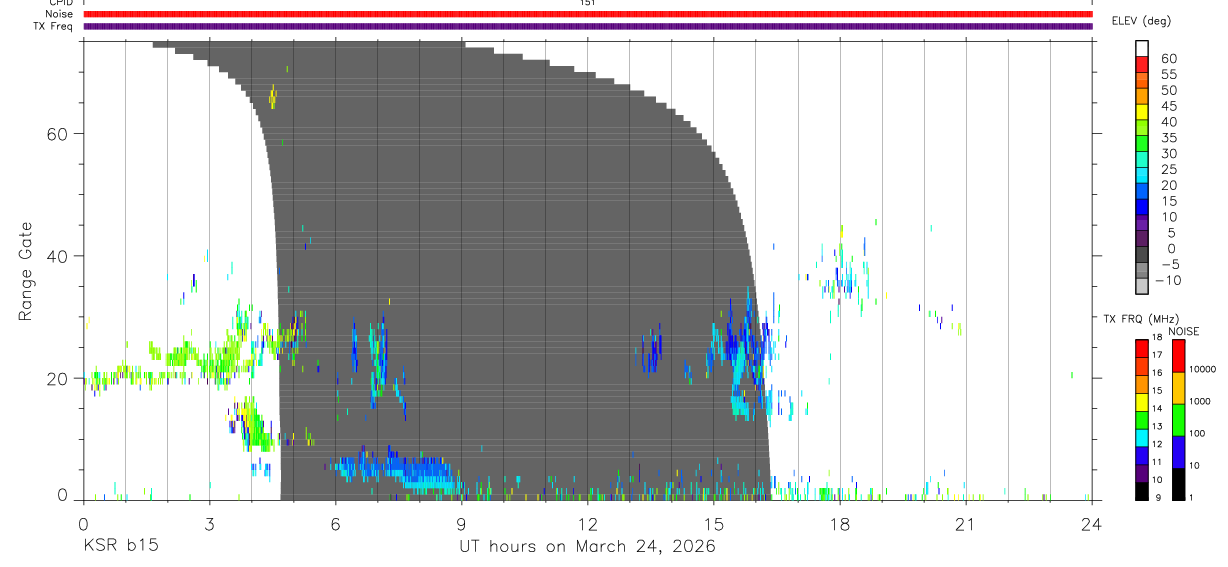1228x567 pixels.
Task: Click the '−5' value on the ELEV scale
Action: [x=1169, y=265]
